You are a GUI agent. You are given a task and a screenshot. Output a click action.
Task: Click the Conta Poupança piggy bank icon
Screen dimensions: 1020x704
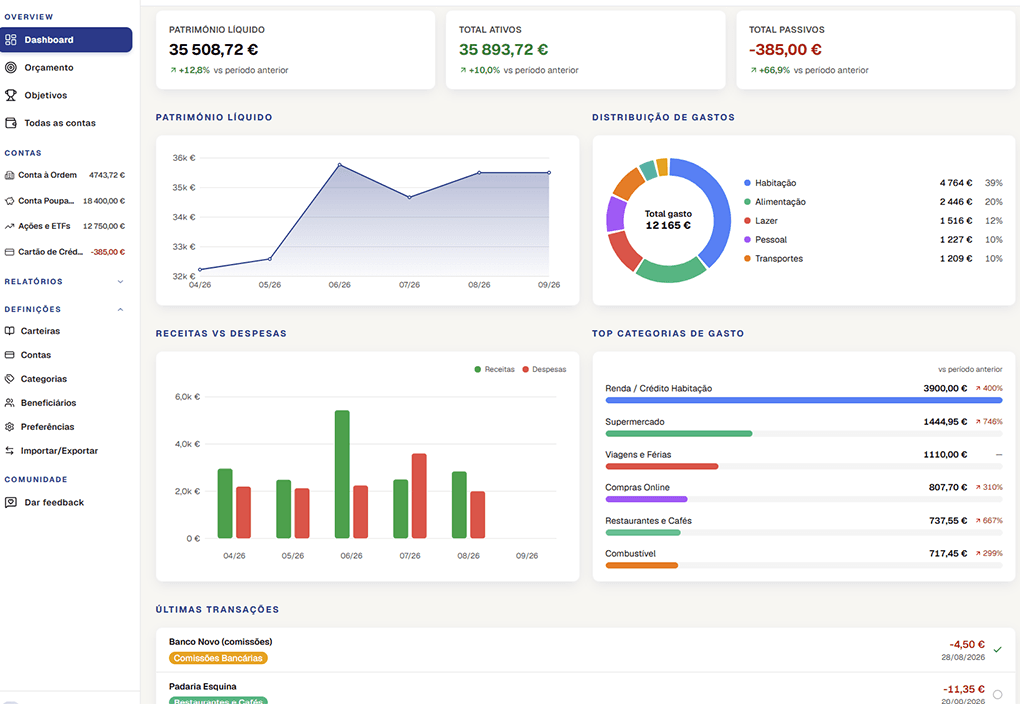[x=9, y=201]
